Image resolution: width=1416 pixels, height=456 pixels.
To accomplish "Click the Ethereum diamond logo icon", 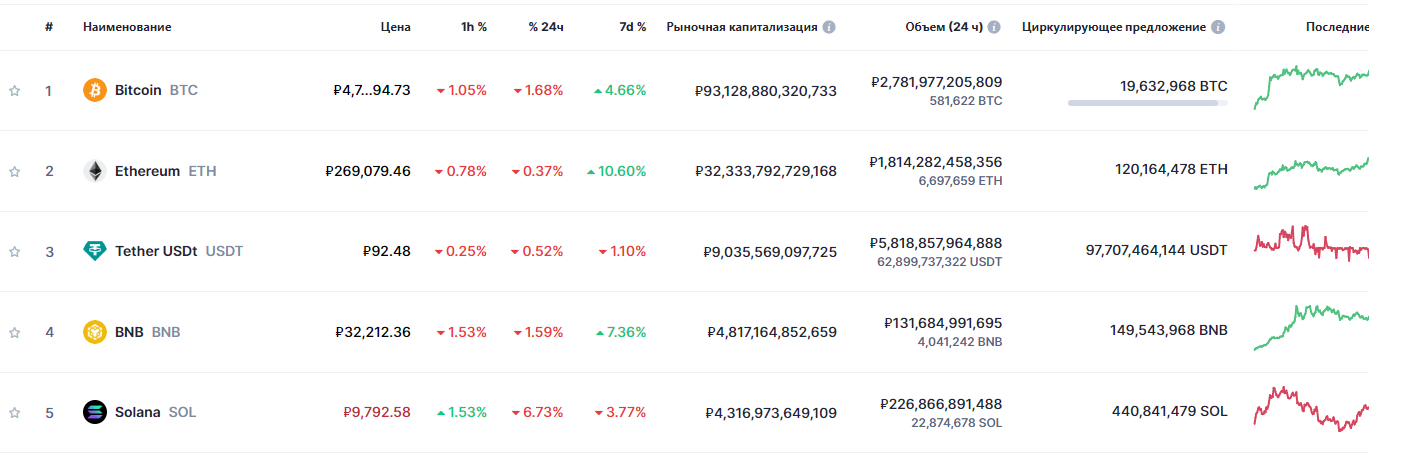I will (x=95, y=171).
